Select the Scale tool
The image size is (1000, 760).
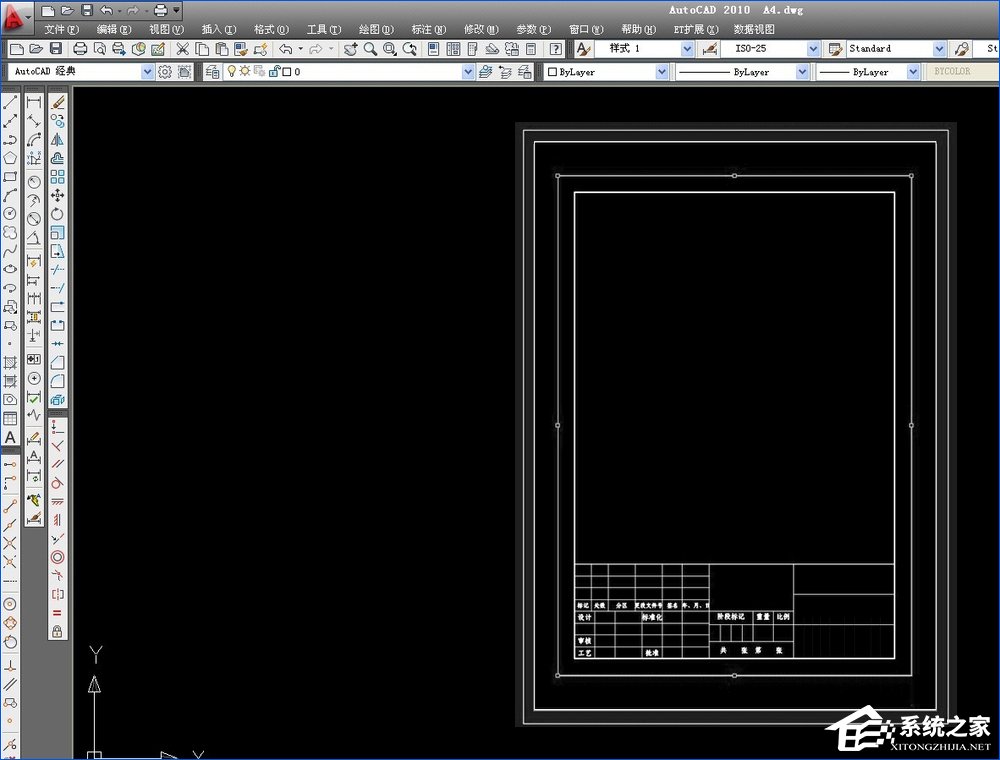57,232
